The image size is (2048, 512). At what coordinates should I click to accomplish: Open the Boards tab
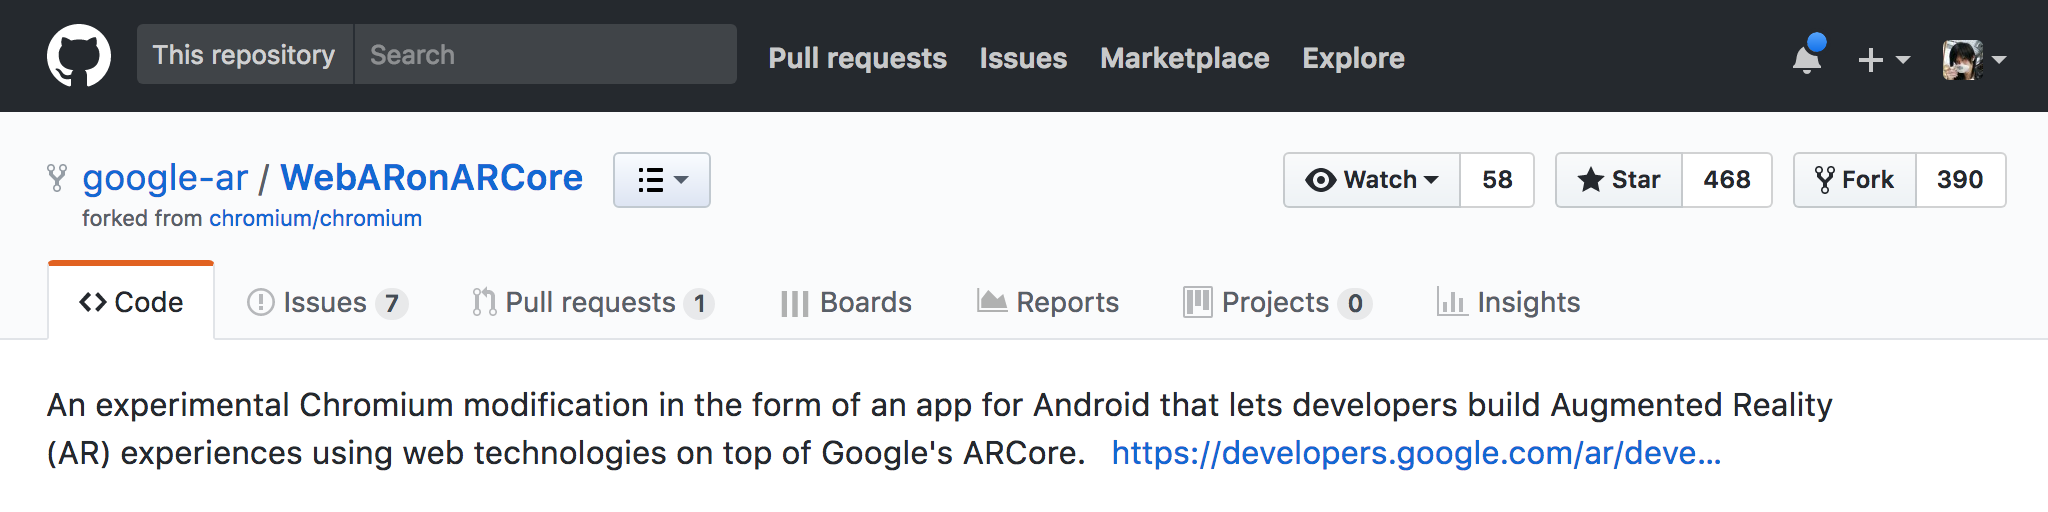click(846, 302)
